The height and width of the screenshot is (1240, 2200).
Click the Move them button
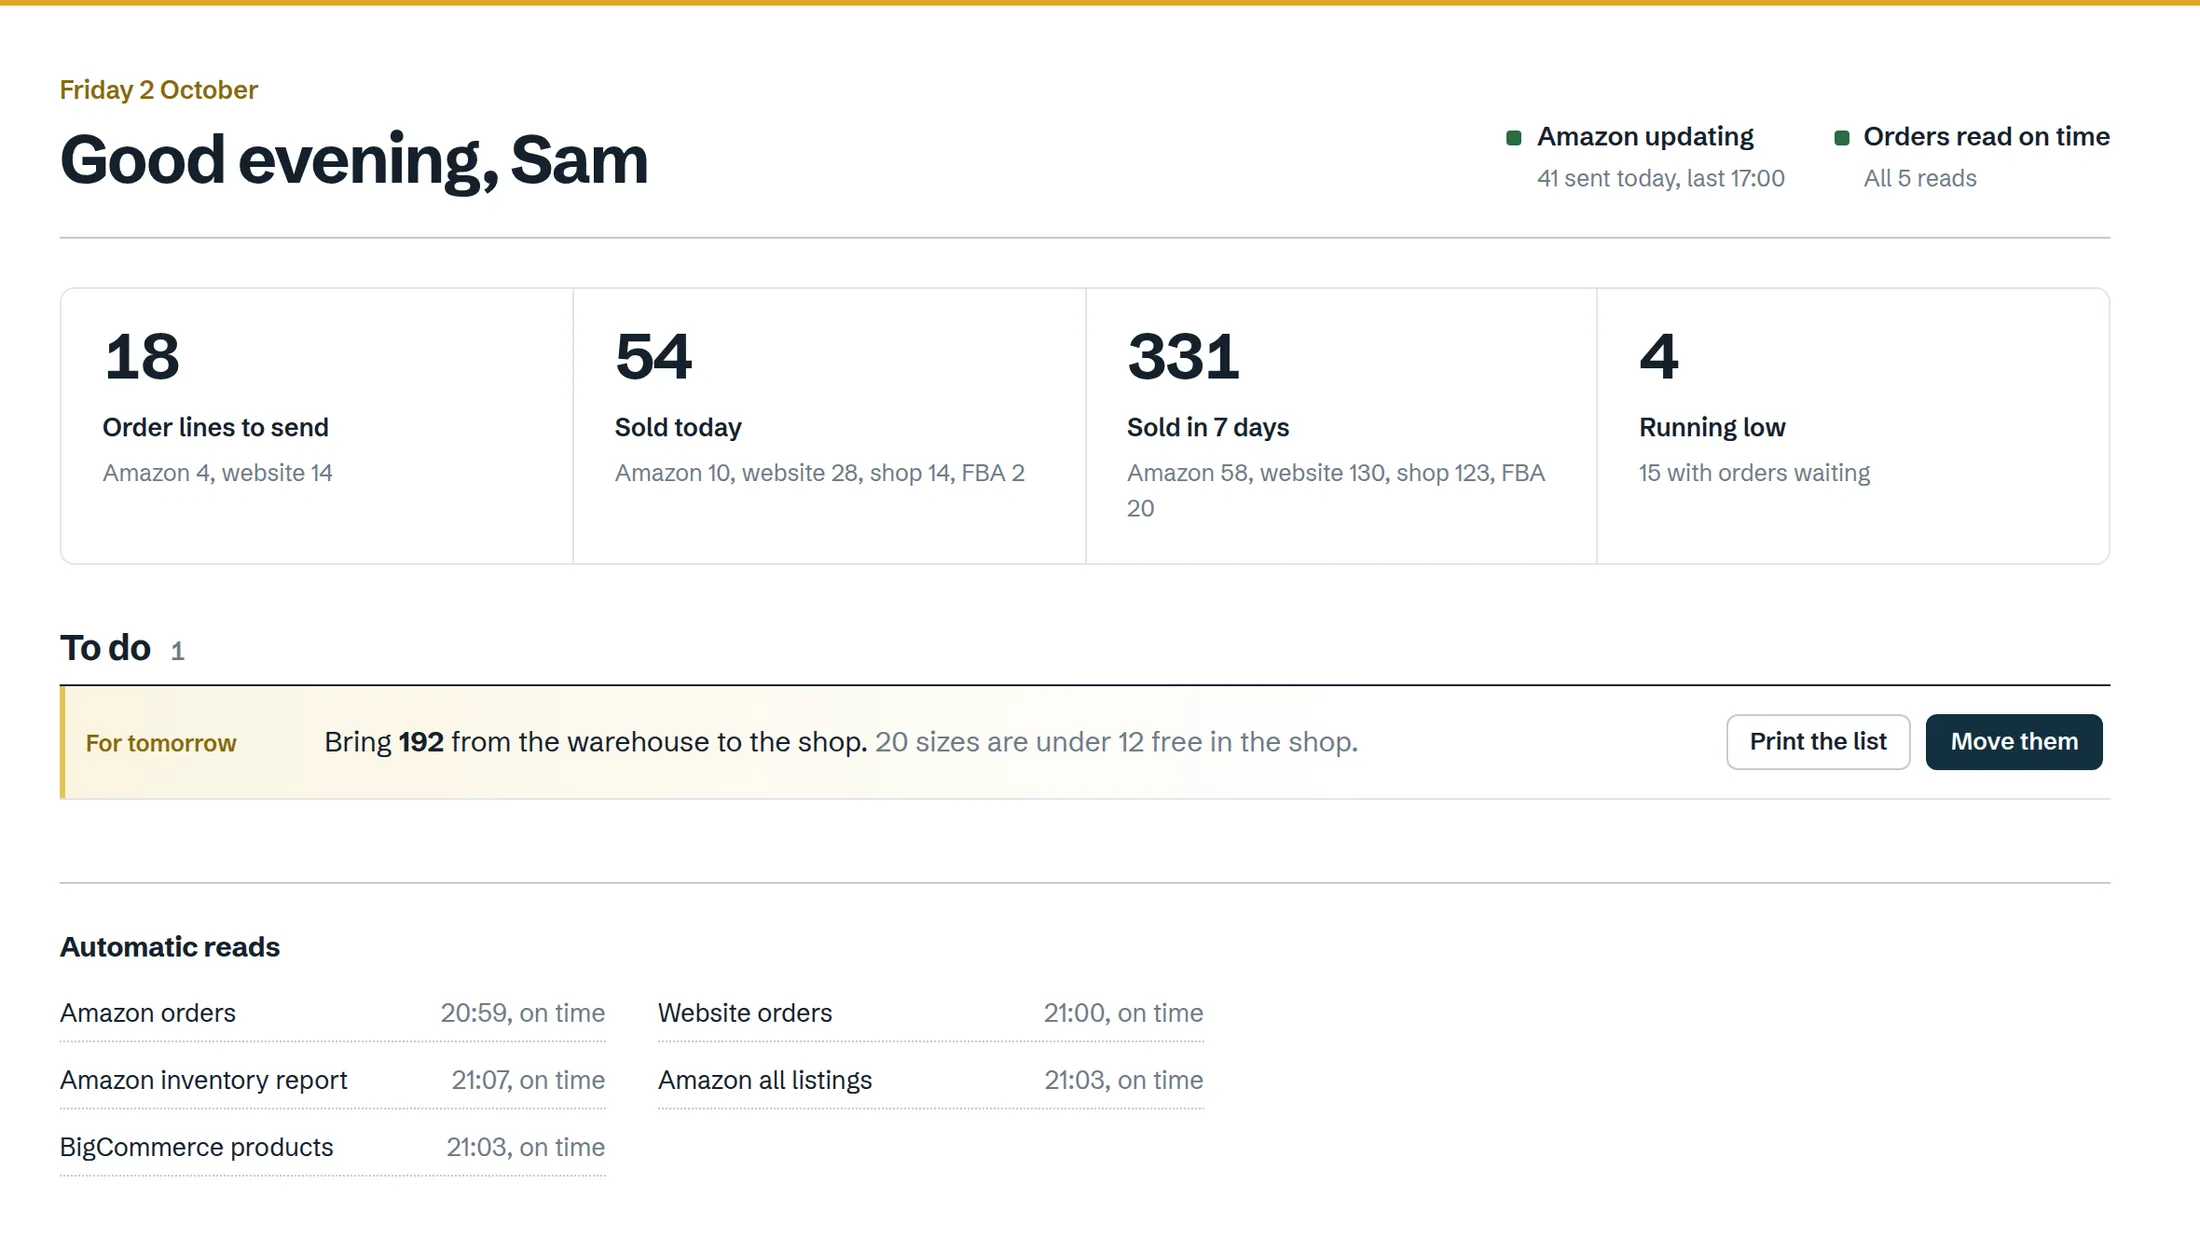click(2013, 742)
